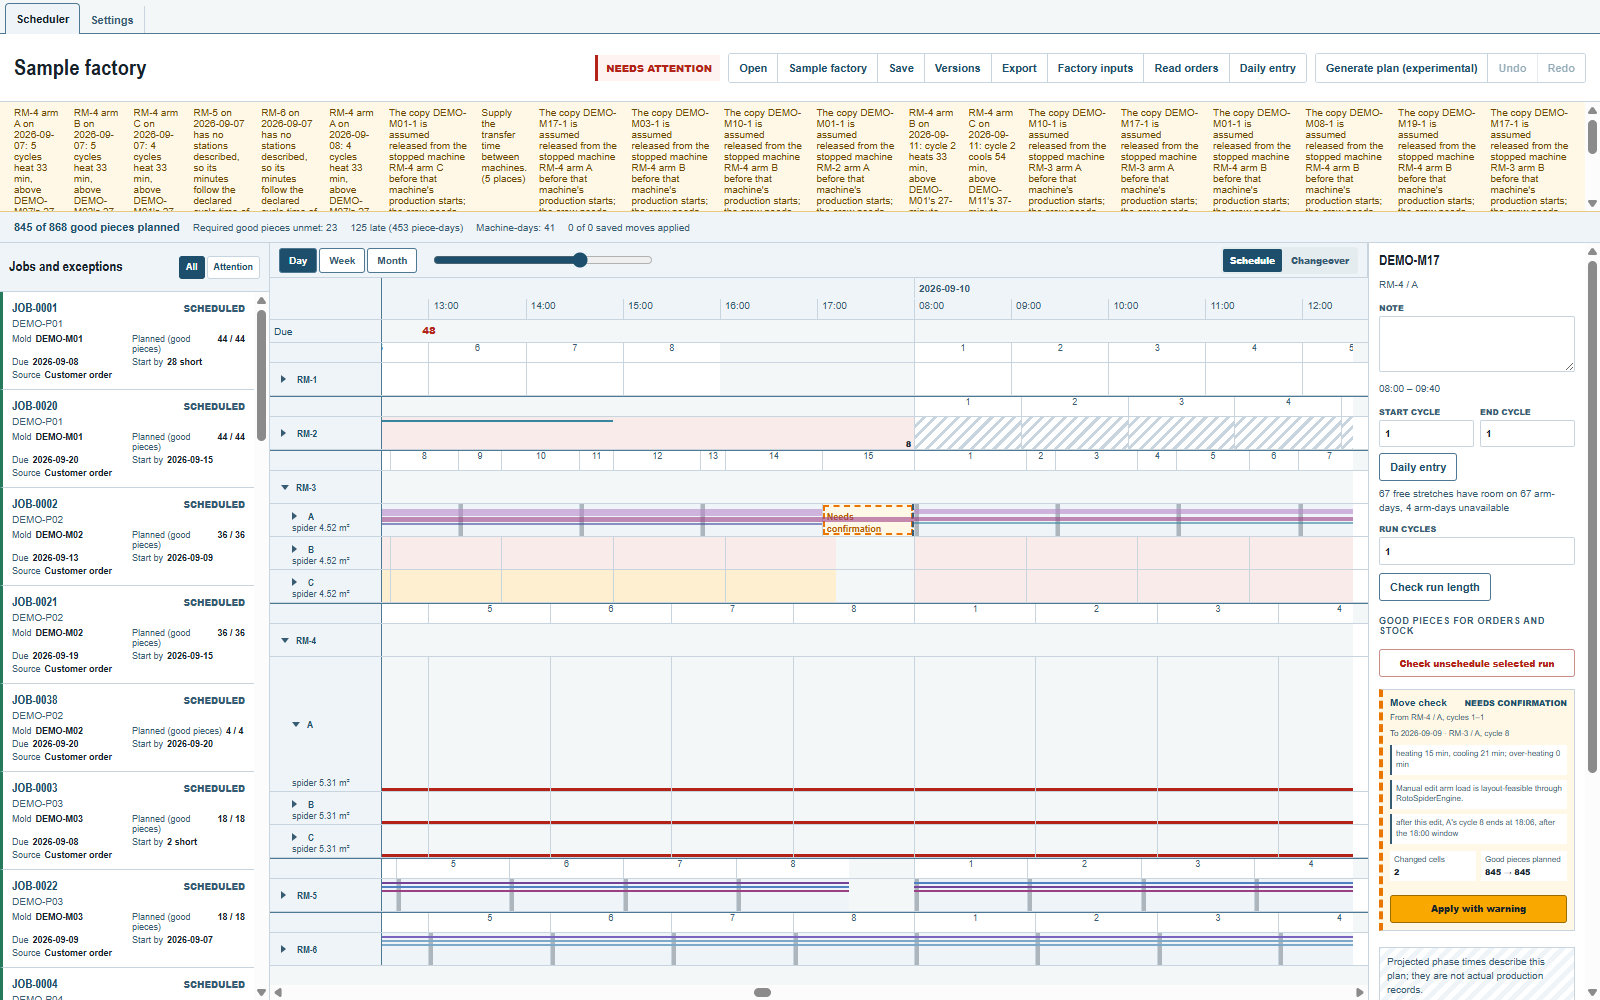Switch timeline to Month view
Viewport: 1600px width, 1000px height.
[392, 261]
